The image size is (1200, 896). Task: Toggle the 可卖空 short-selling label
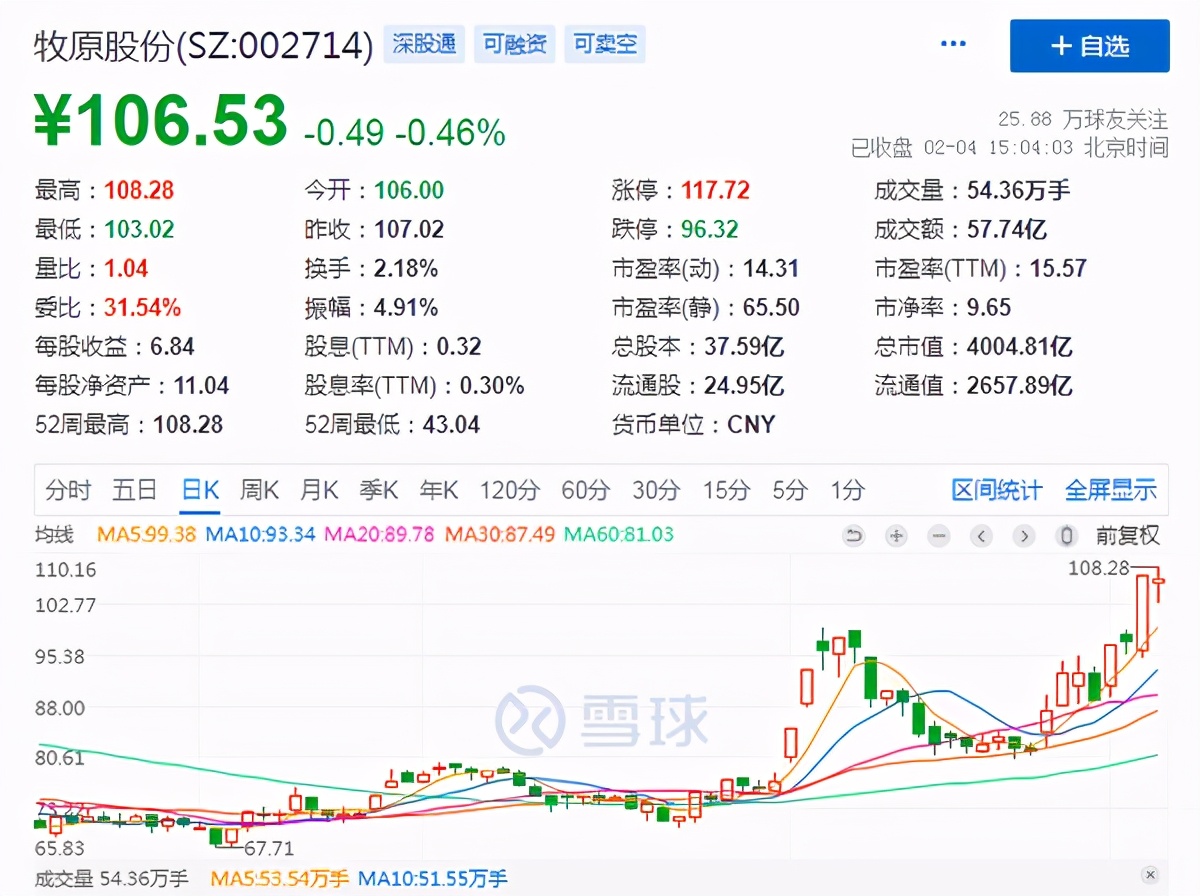604,44
